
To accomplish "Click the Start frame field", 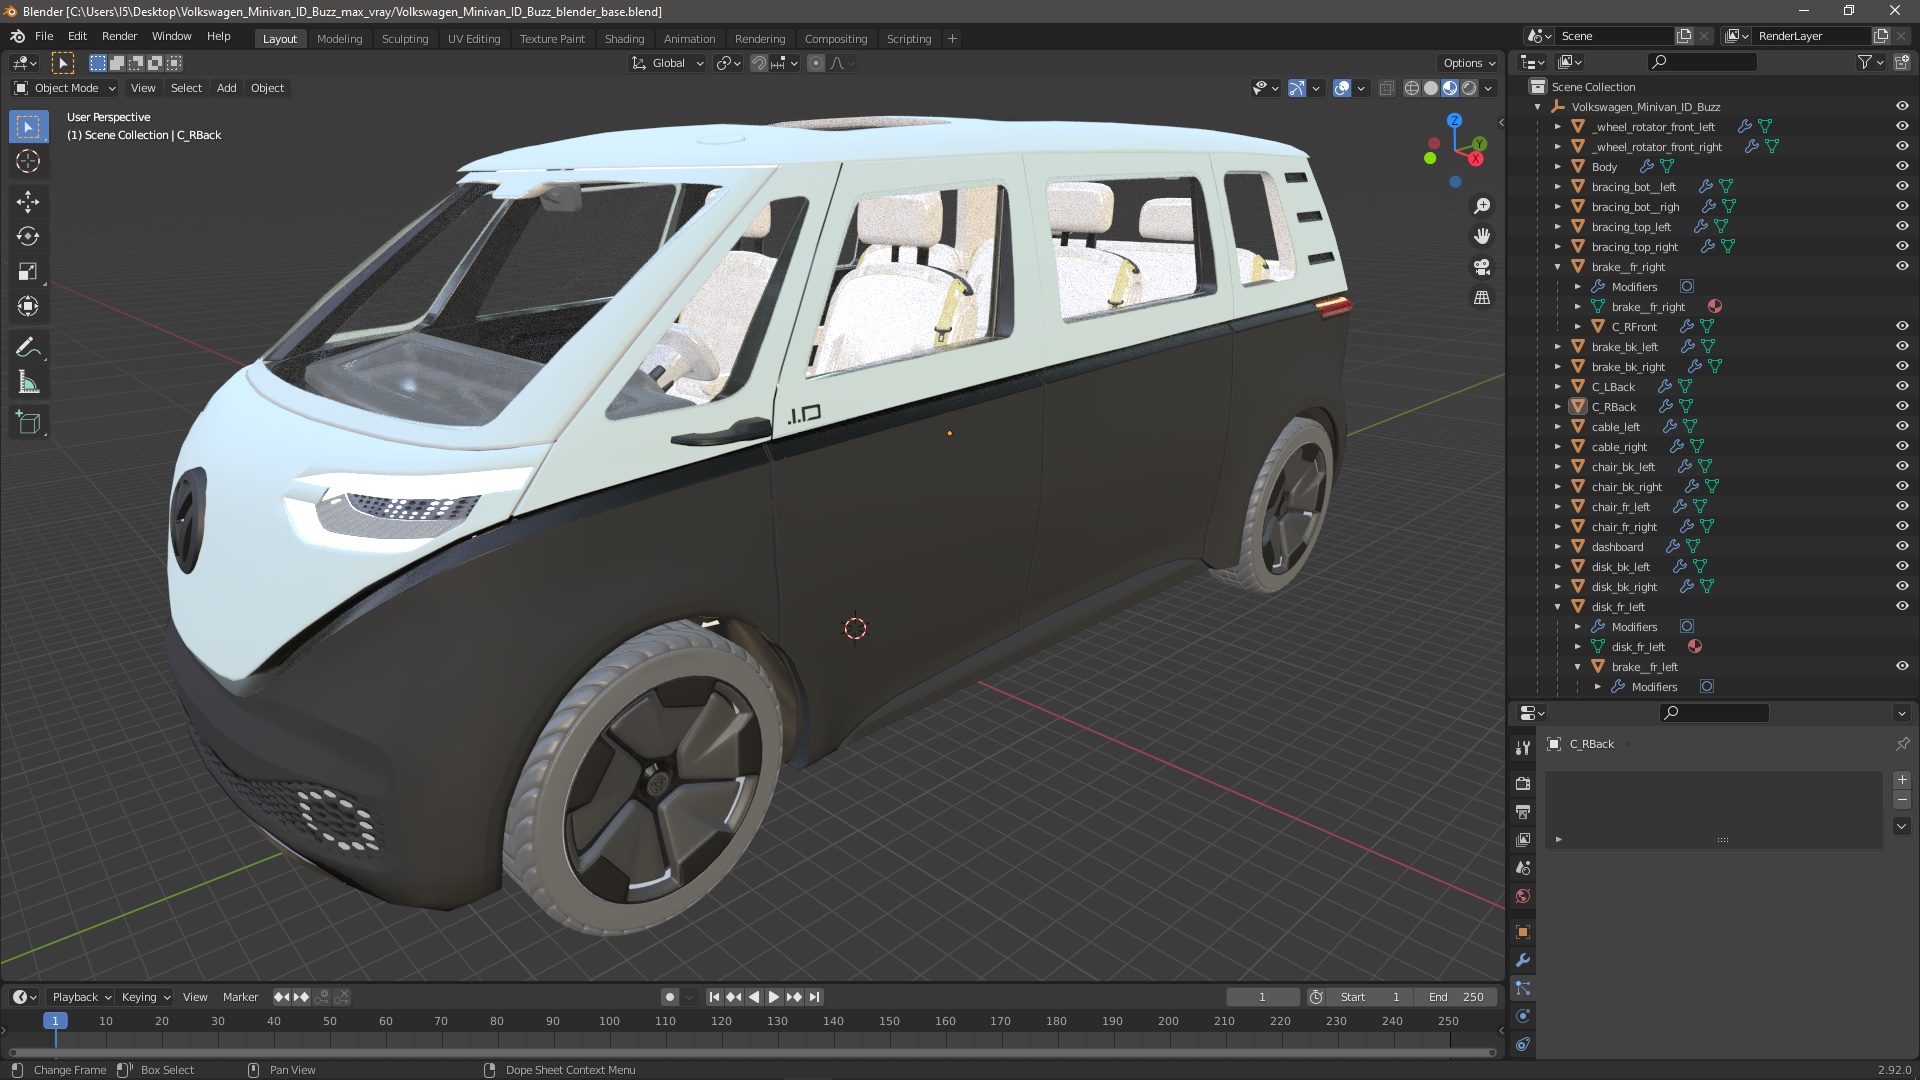I will (x=1369, y=997).
